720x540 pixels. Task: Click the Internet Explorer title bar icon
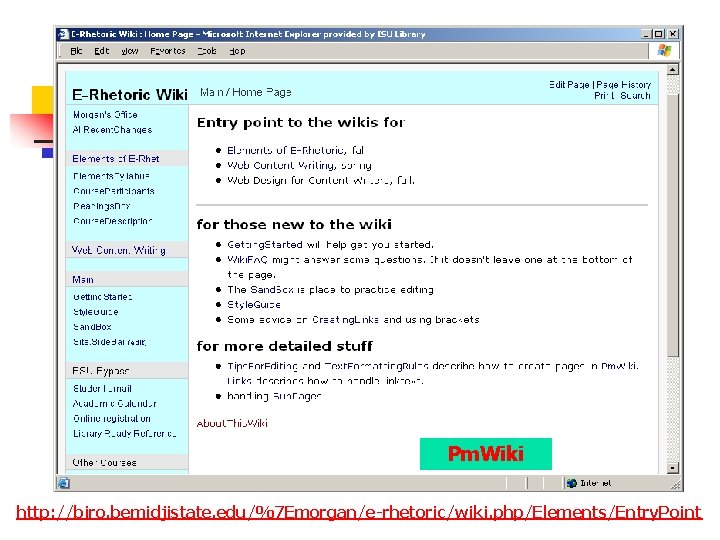63,34
